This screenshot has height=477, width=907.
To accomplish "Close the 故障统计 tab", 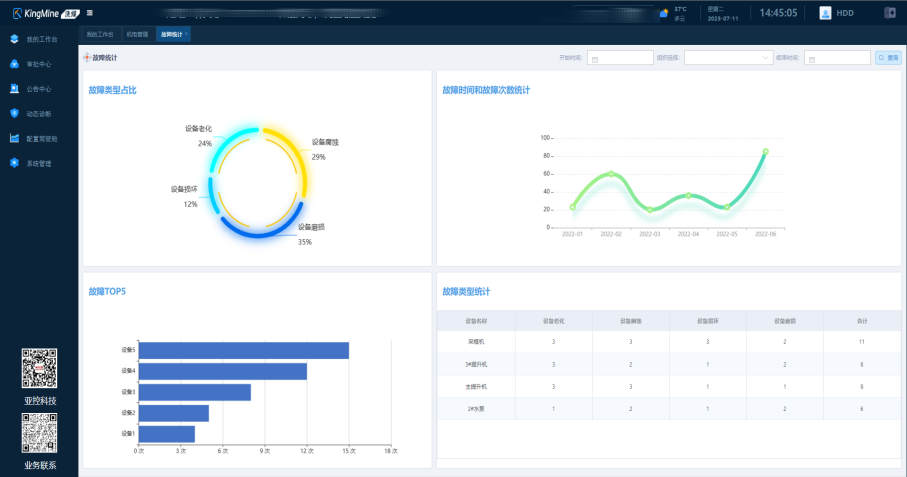I will pyautogui.click(x=186, y=34).
